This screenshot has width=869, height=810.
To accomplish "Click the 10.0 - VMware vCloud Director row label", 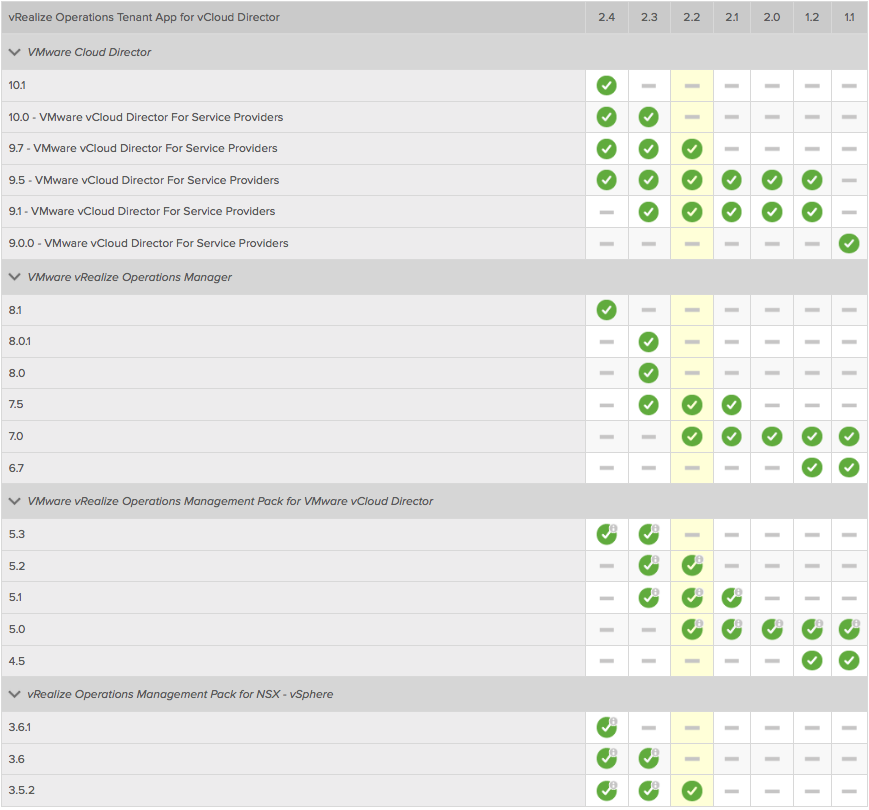I will click(146, 117).
